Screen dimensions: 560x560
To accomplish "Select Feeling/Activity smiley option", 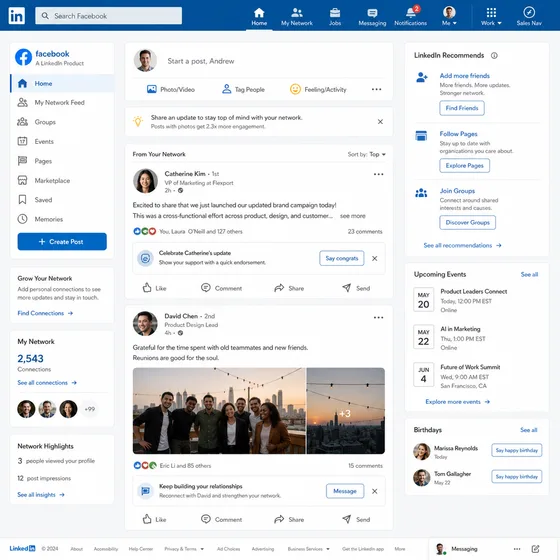I will [318, 89].
